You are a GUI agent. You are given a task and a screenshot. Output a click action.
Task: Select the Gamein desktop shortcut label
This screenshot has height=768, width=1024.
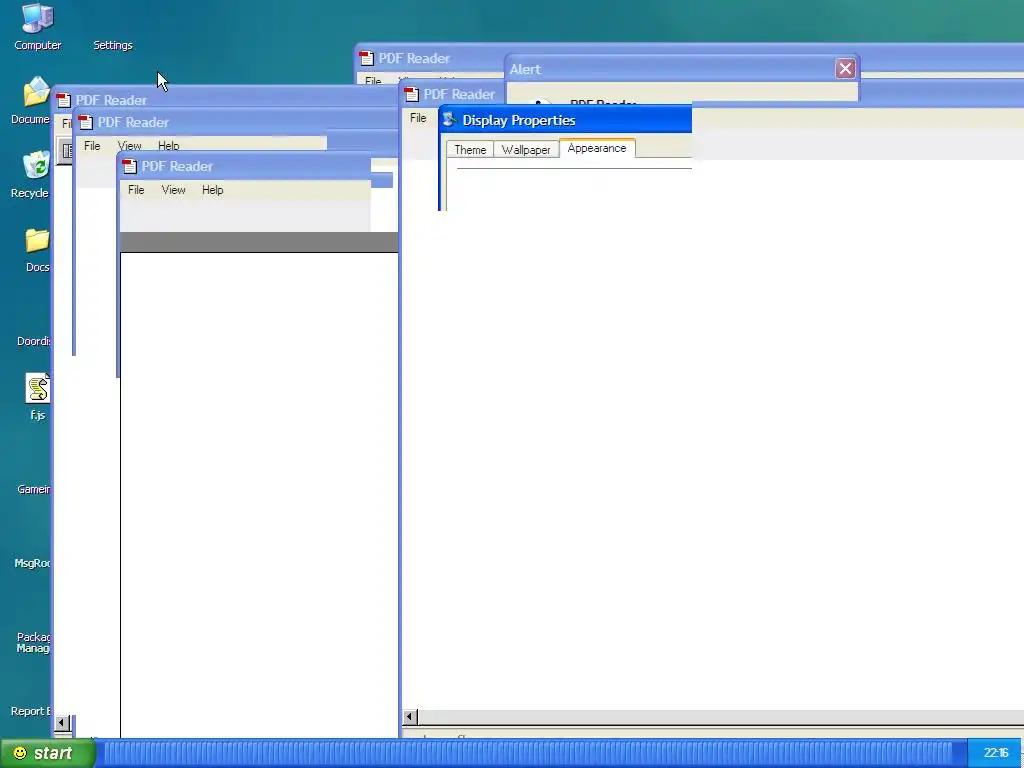click(x=33, y=489)
